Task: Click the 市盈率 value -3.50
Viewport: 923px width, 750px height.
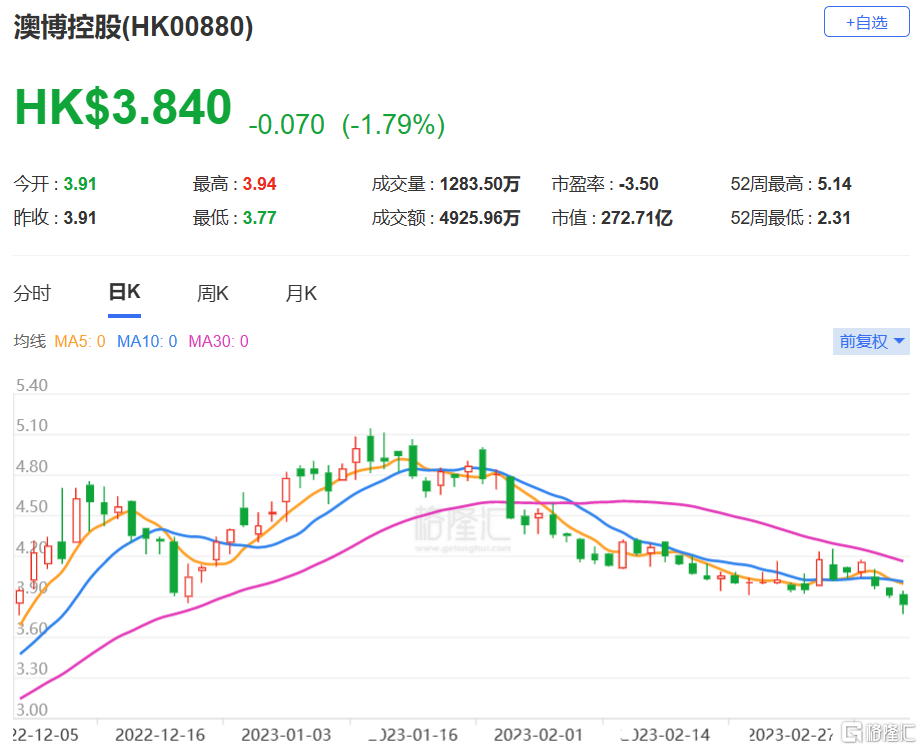Action: [639, 184]
